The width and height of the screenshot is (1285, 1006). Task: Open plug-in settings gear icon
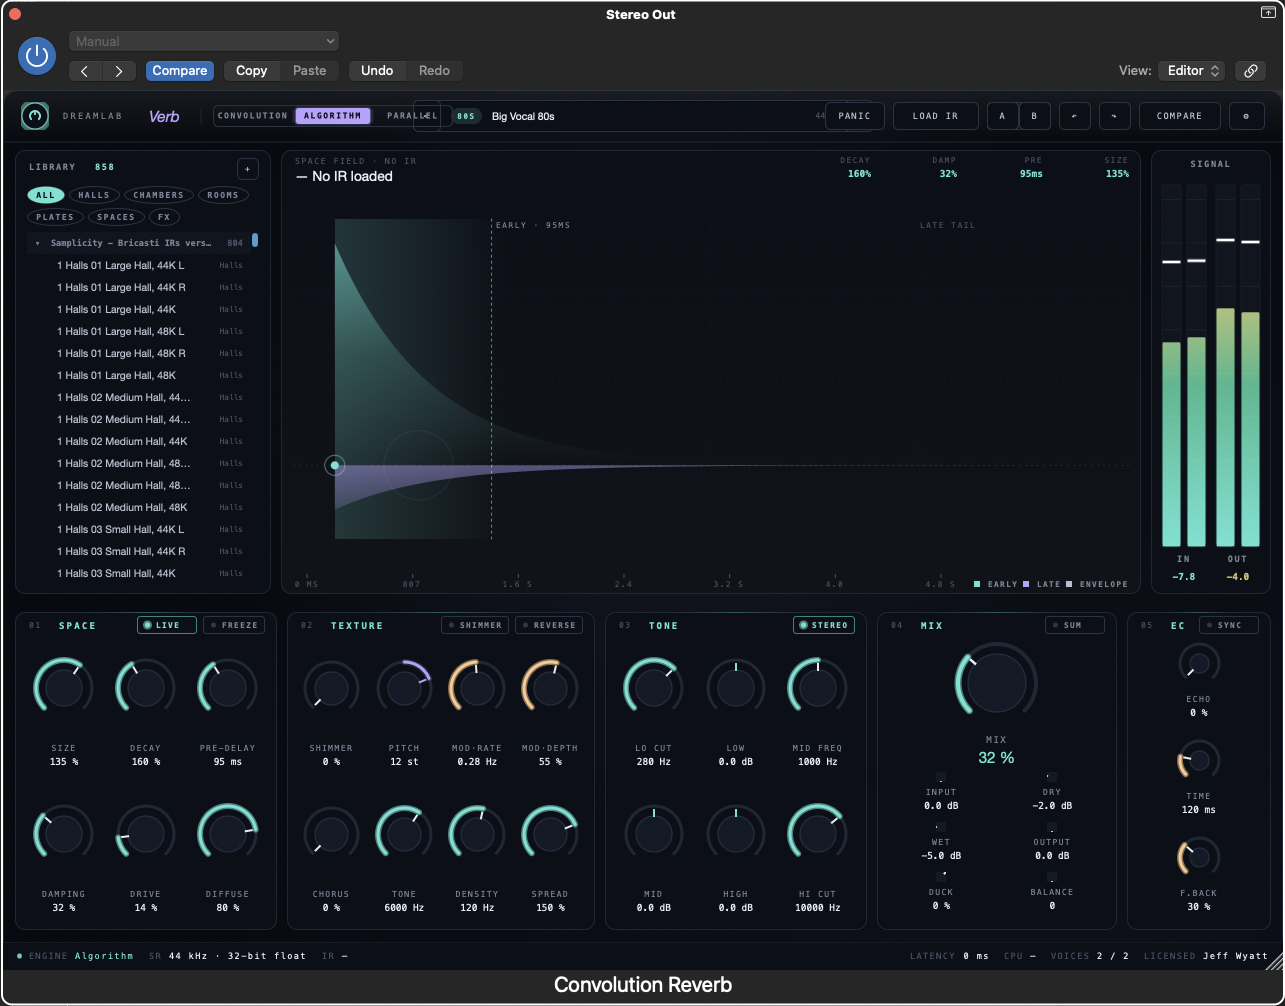pyautogui.click(x=1246, y=116)
